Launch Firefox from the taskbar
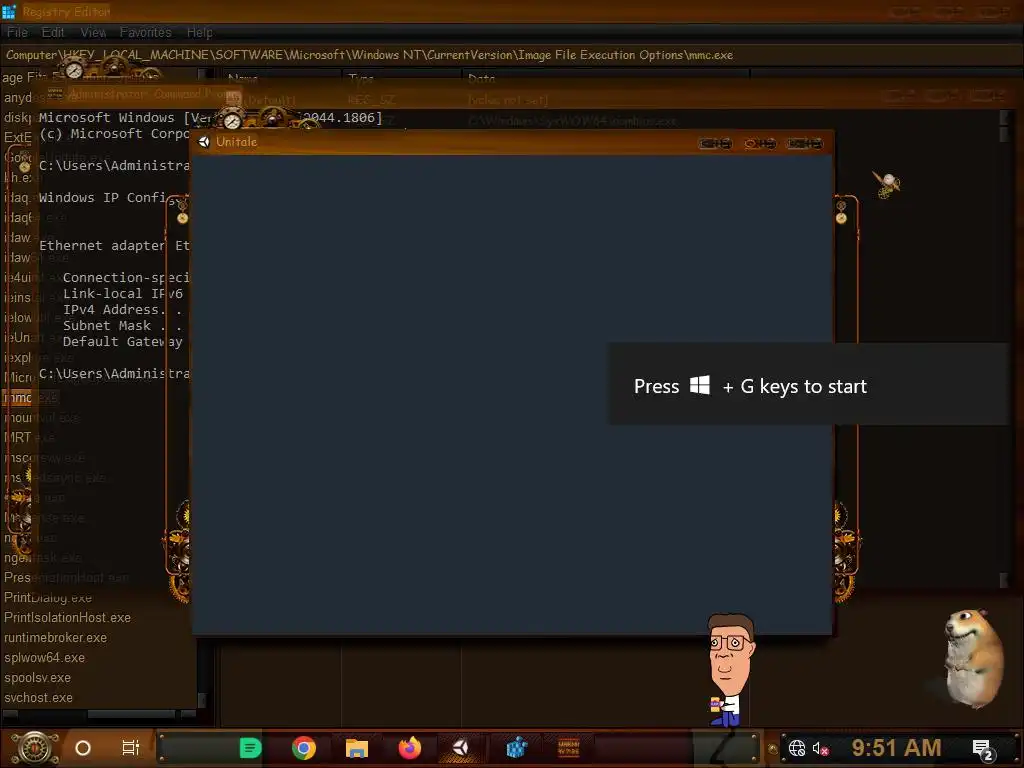The image size is (1024, 768). [x=410, y=748]
